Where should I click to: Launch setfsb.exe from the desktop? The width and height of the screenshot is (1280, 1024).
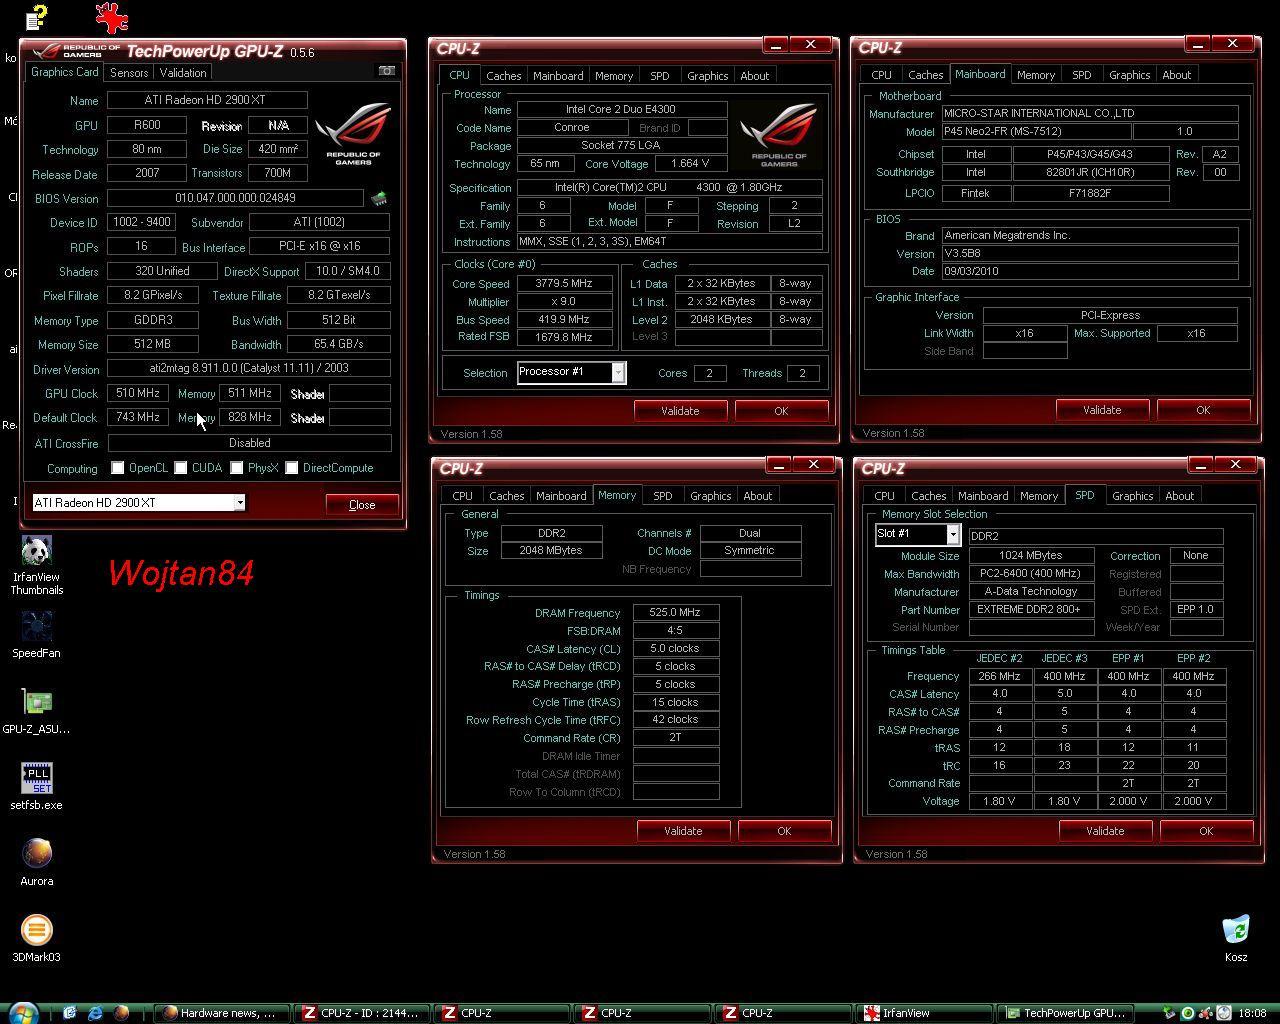pyautogui.click(x=36, y=786)
